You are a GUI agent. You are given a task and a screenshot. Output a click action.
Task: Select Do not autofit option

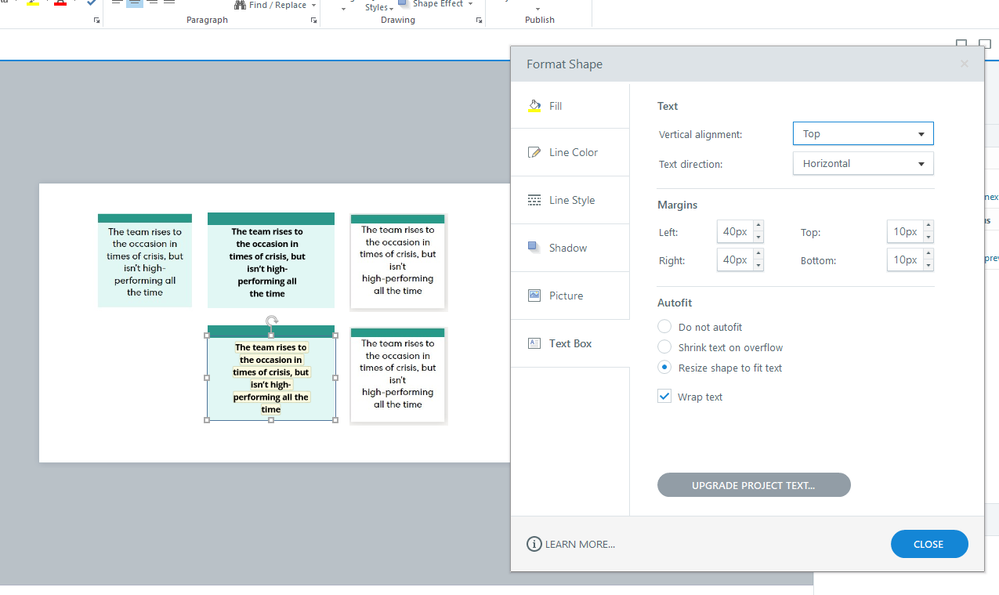[x=665, y=327]
